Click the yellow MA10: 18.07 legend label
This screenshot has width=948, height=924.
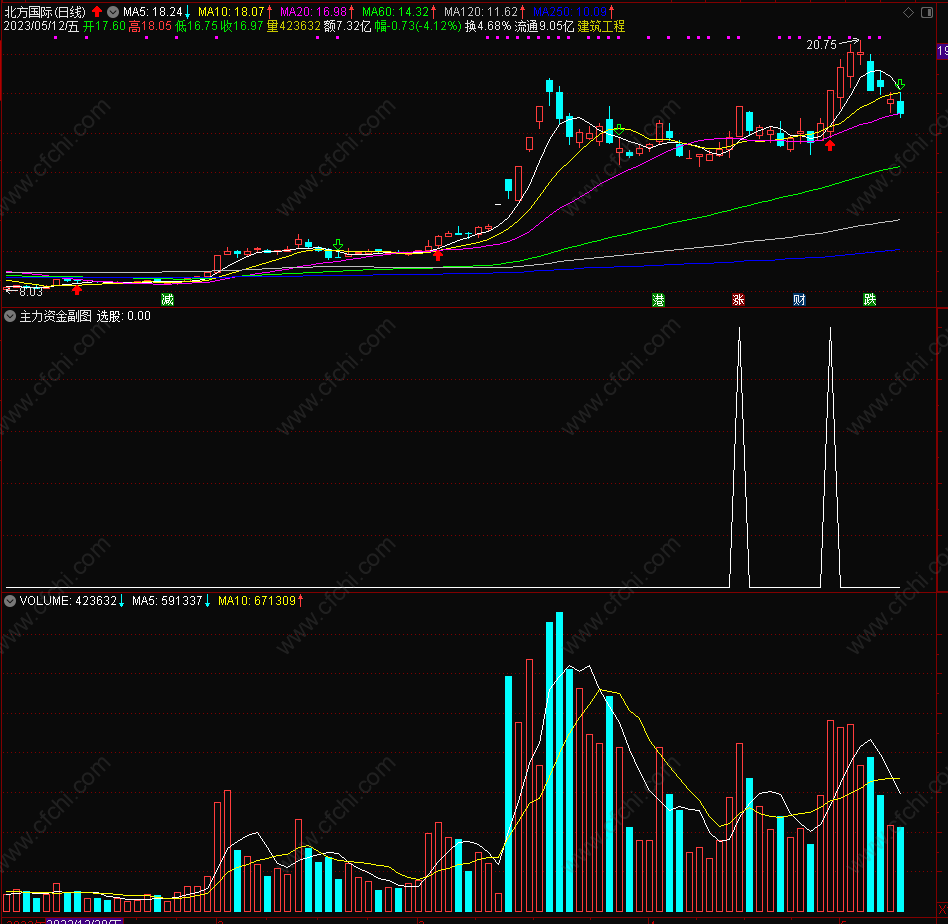click(x=232, y=11)
